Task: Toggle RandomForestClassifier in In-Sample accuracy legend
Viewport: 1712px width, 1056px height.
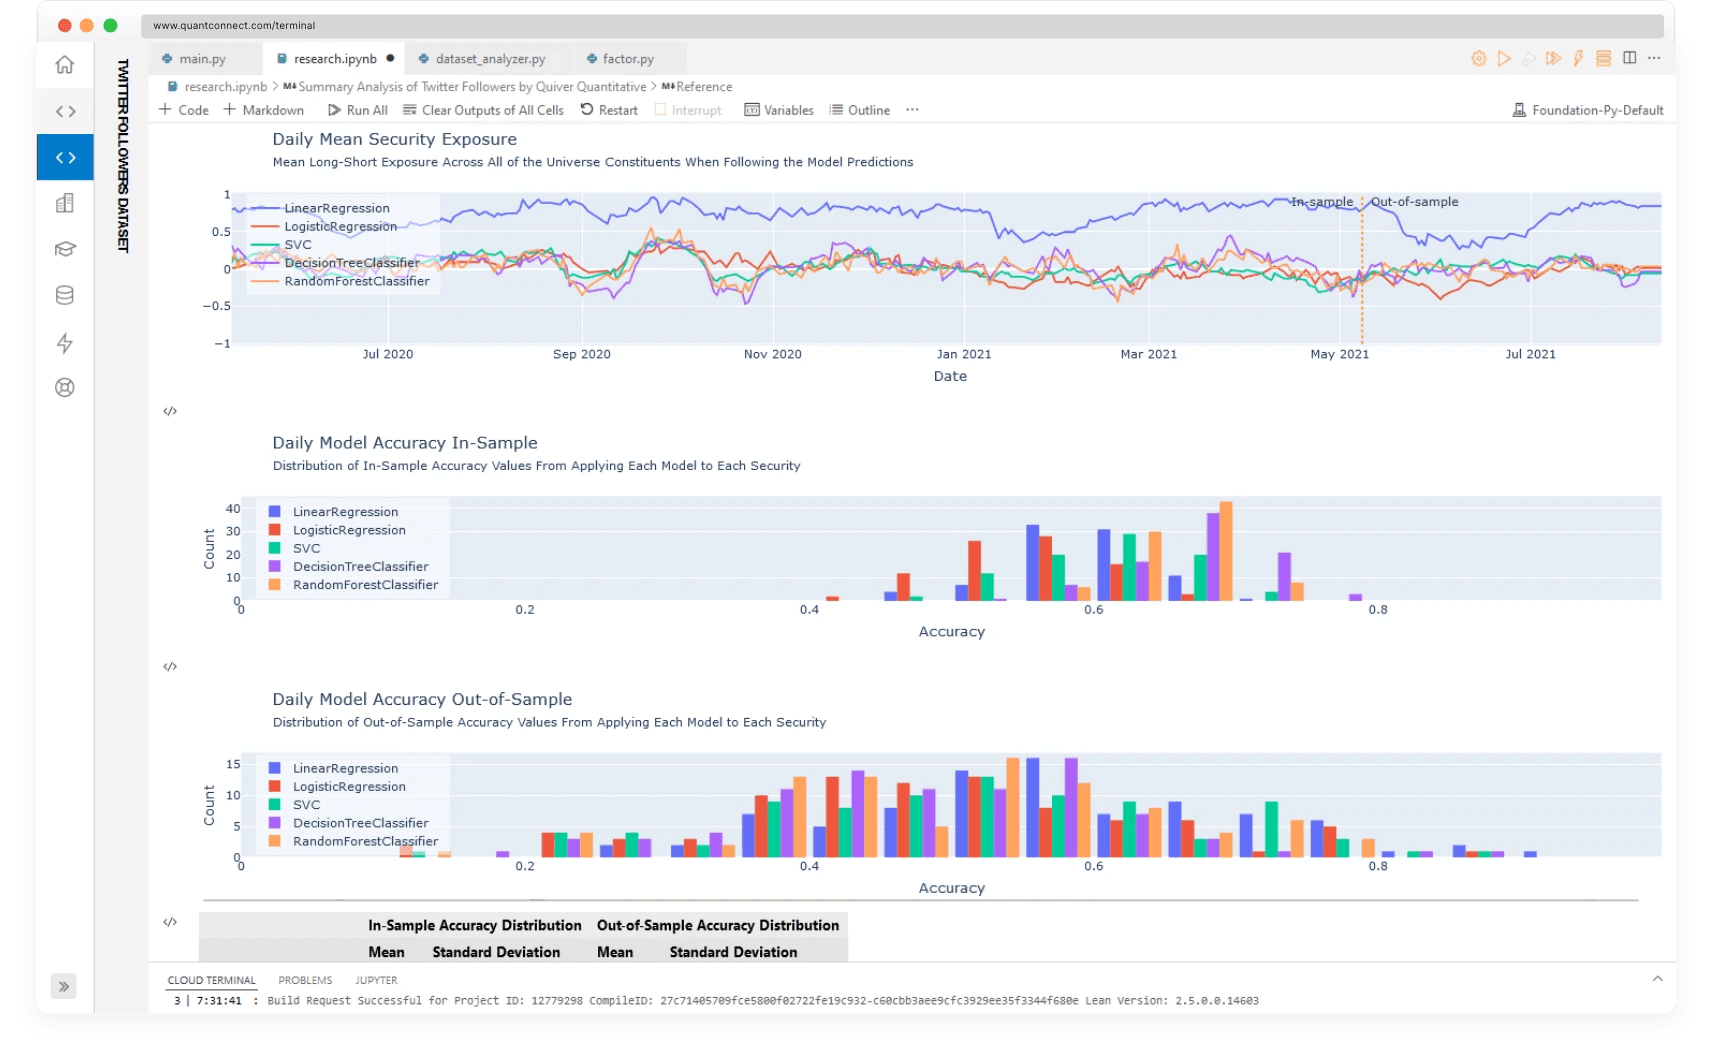Action: [364, 585]
